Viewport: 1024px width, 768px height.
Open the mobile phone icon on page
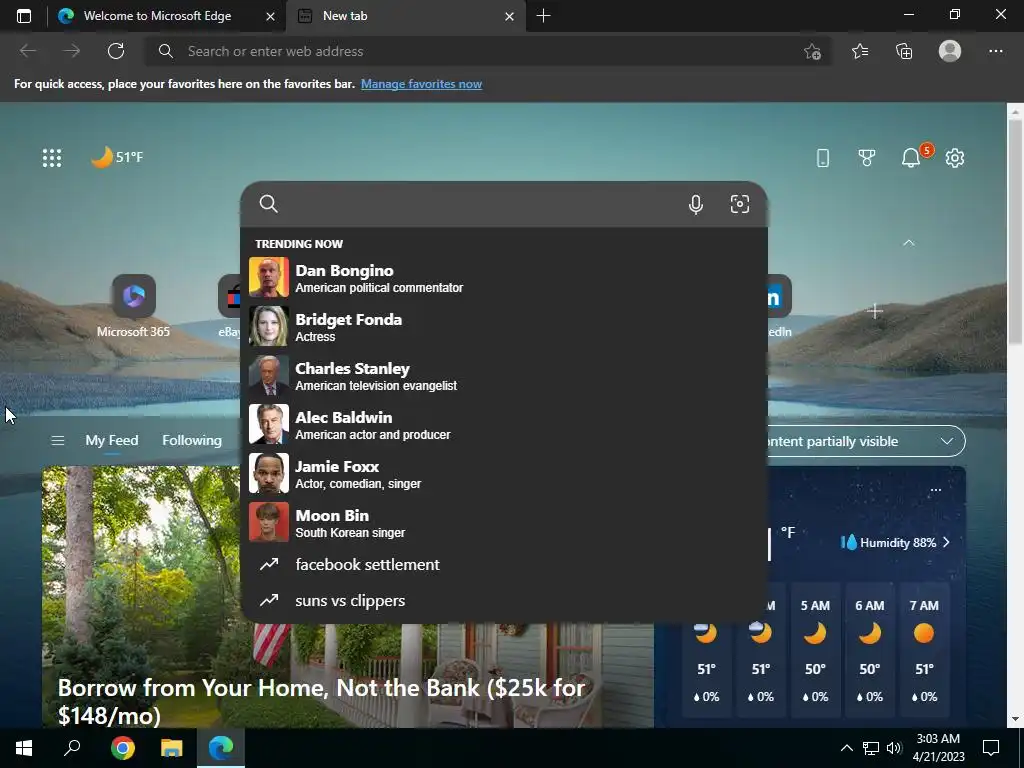(823, 157)
